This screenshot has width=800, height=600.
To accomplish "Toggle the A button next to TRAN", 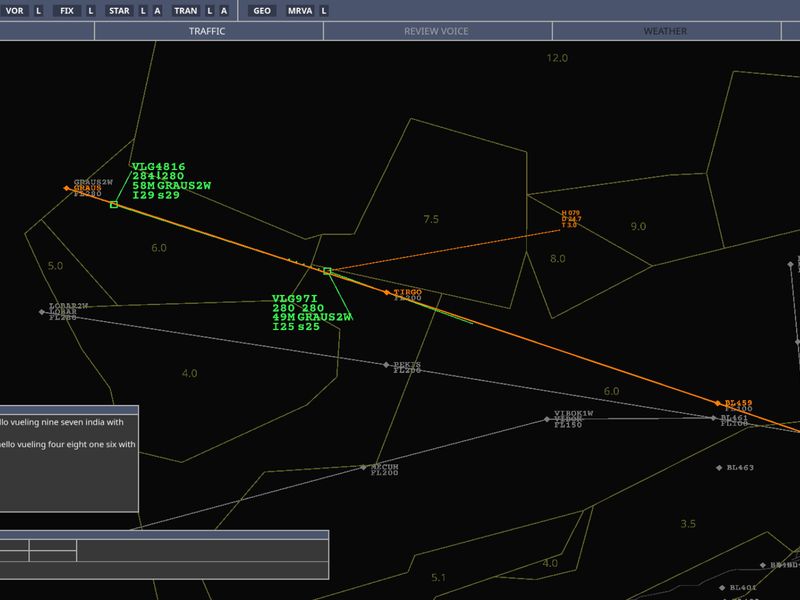I will coord(224,11).
